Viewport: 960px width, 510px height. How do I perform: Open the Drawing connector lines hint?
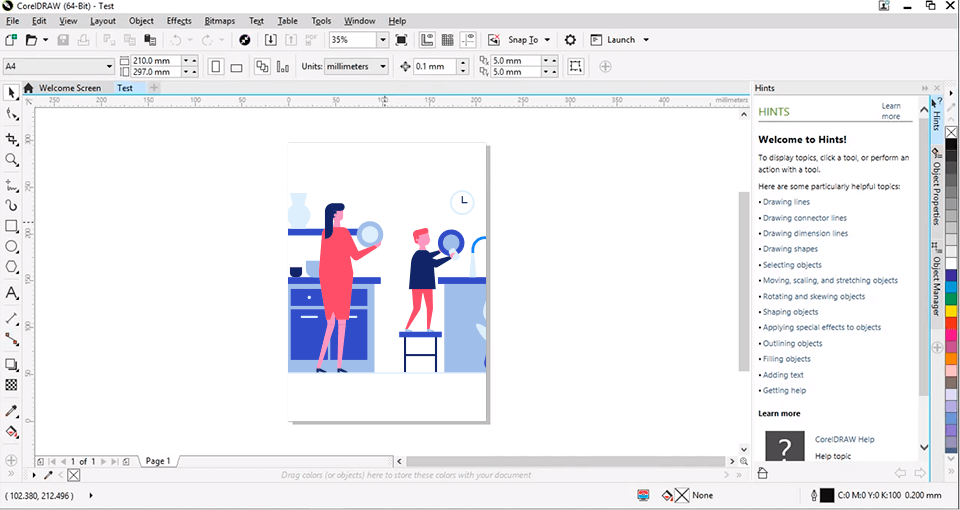coord(804,218)
